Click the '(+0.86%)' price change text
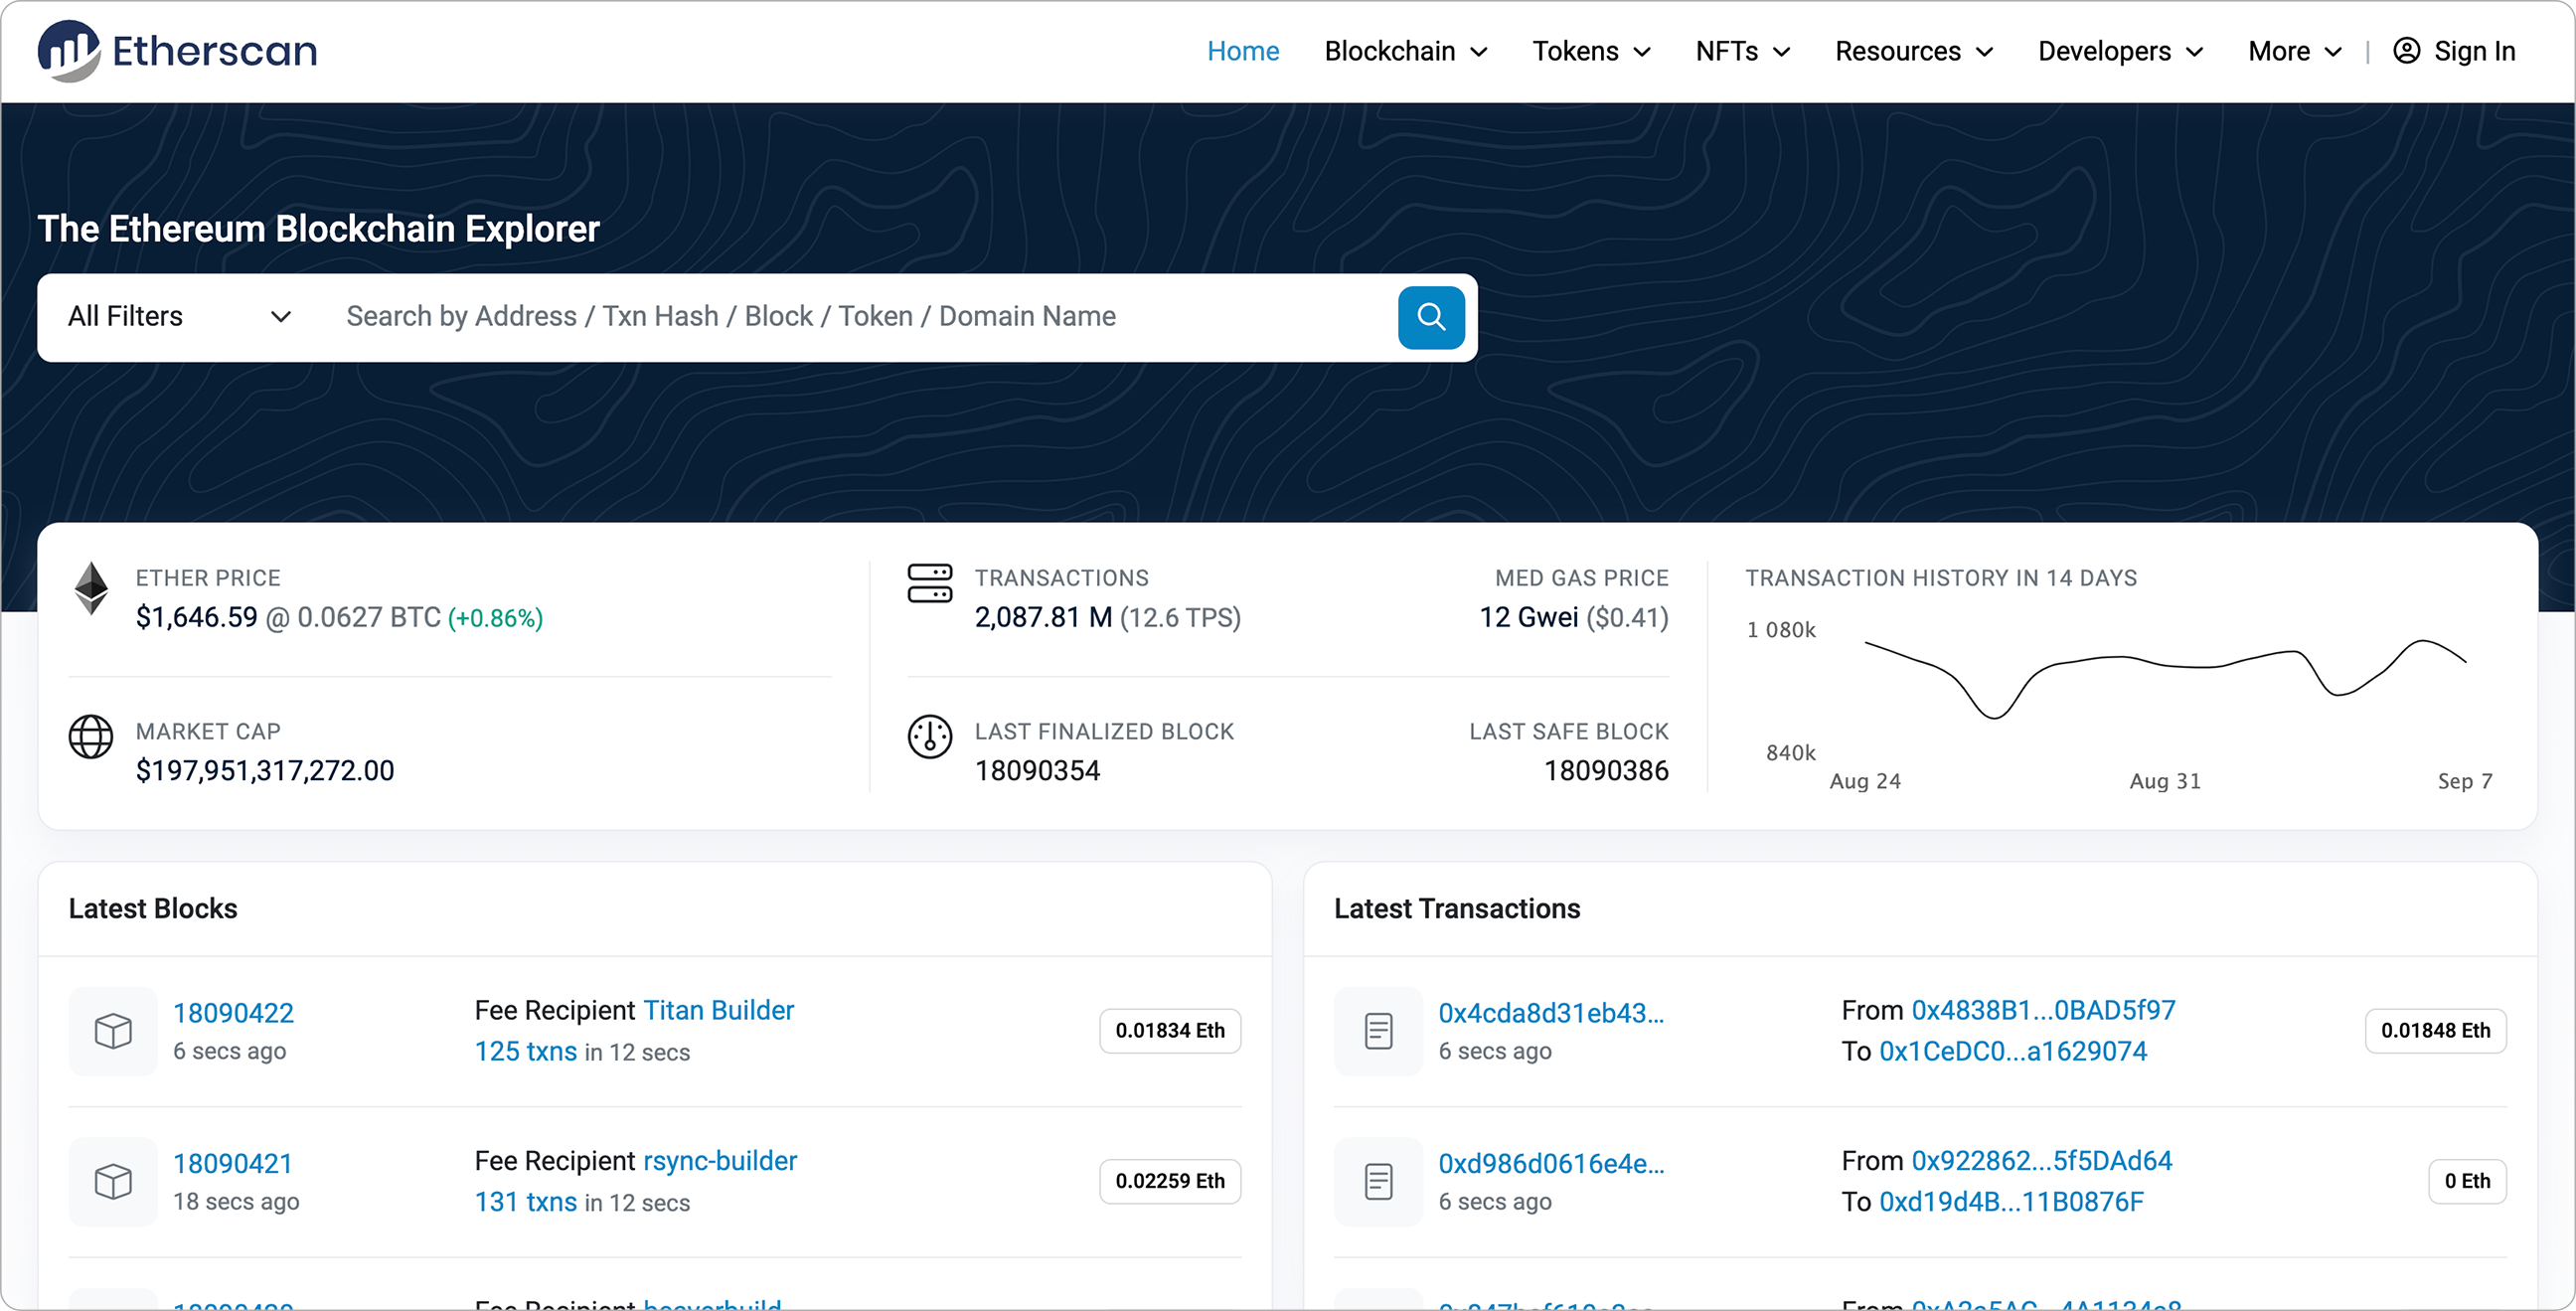Image resolution: width=2576 pixels, height=1311 pixels. tap(496, 619)
